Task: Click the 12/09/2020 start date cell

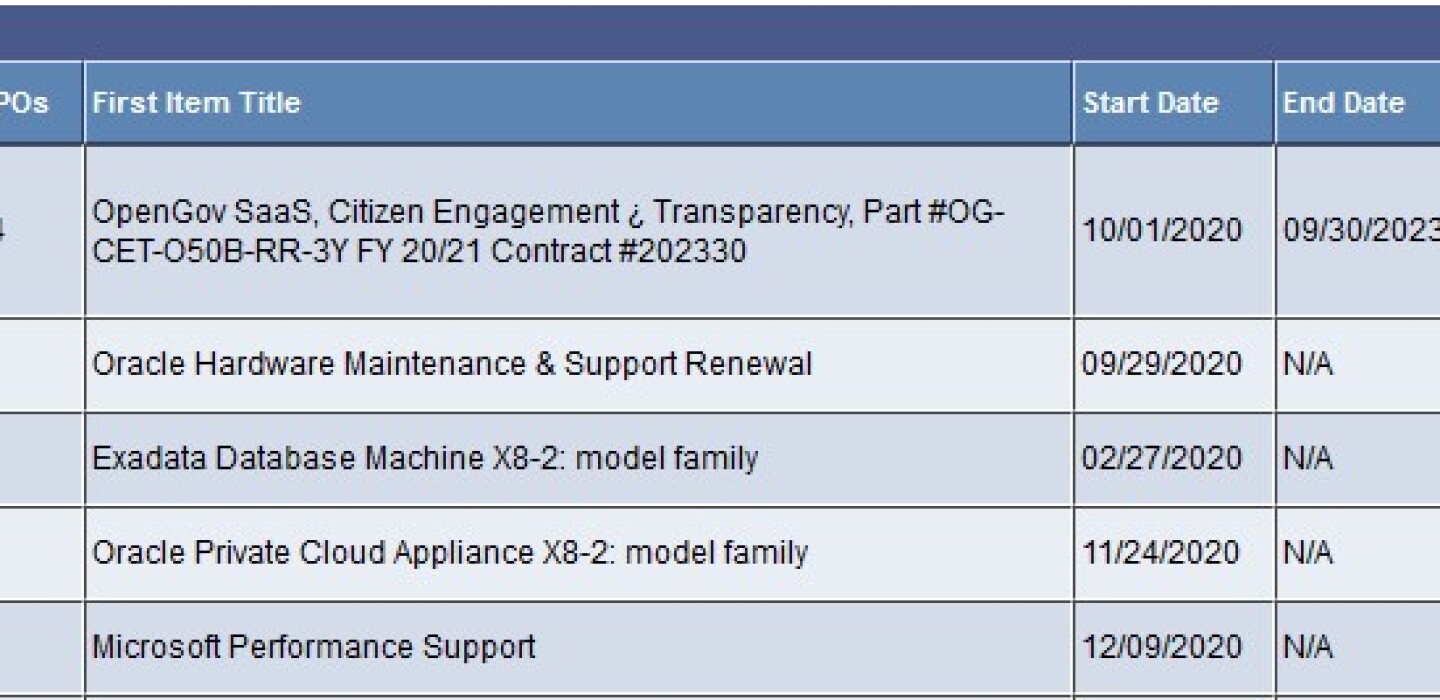Action: click(x=1161, y=647)
